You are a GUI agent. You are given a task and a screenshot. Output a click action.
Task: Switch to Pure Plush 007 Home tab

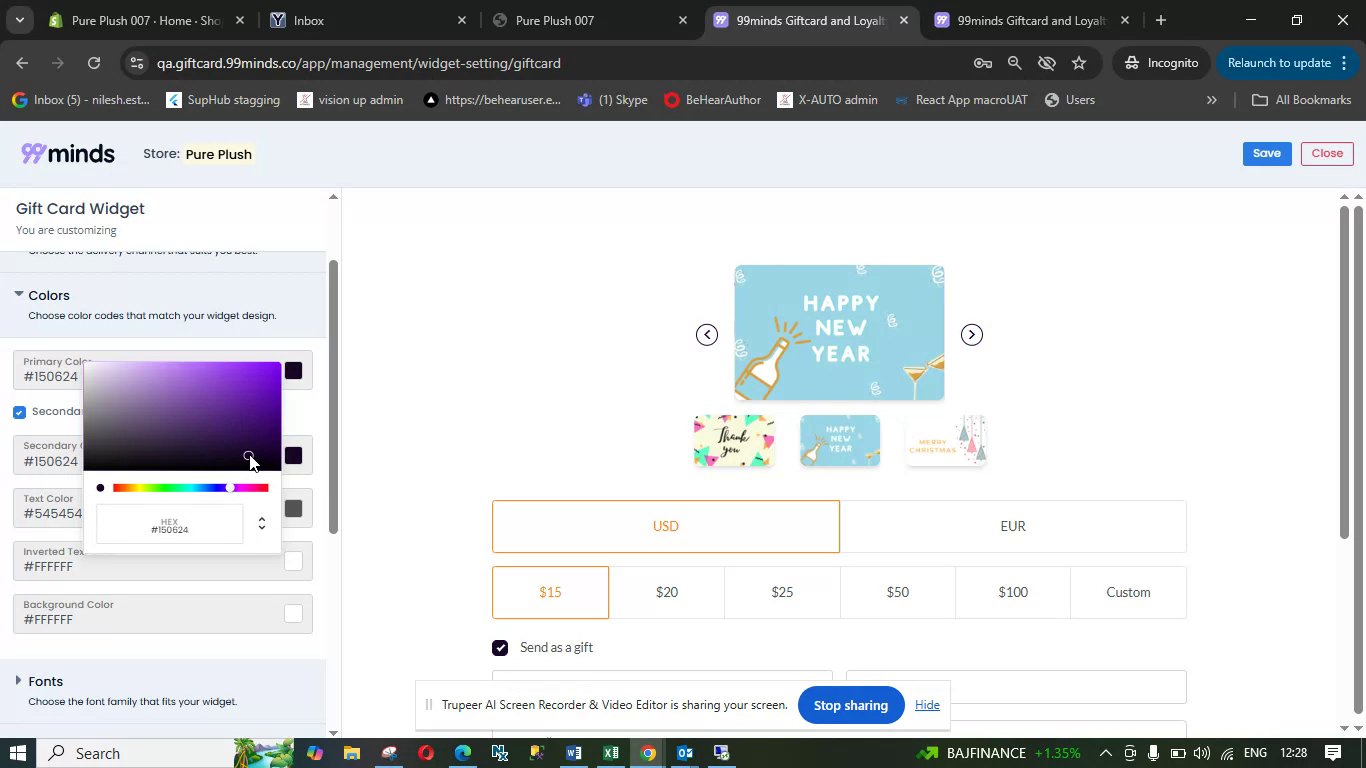(x=145, y=20)
